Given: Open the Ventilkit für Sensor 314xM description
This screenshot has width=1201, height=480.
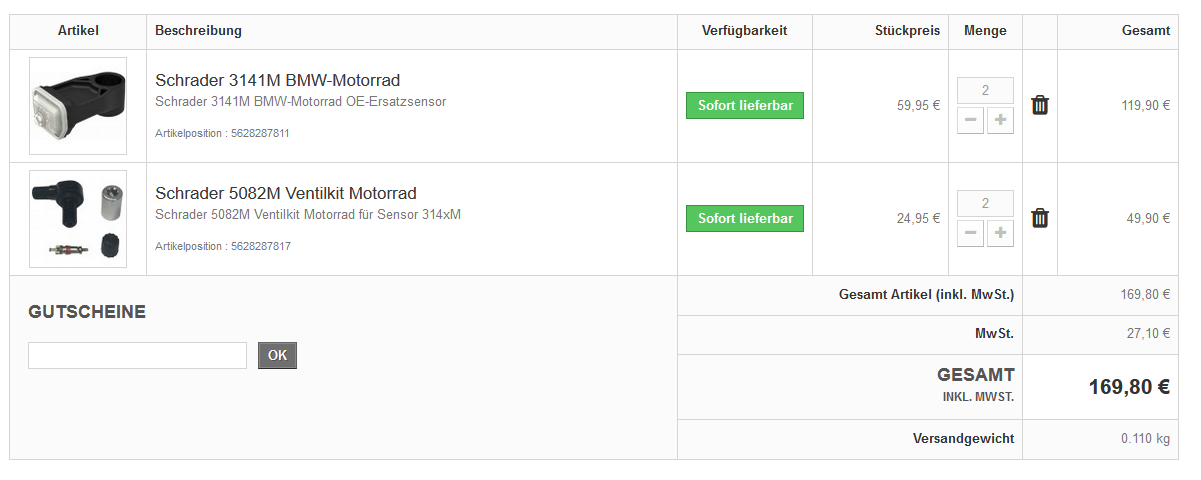Looking at the screenshot, I should pyautogui.click(x=308, y=215).
